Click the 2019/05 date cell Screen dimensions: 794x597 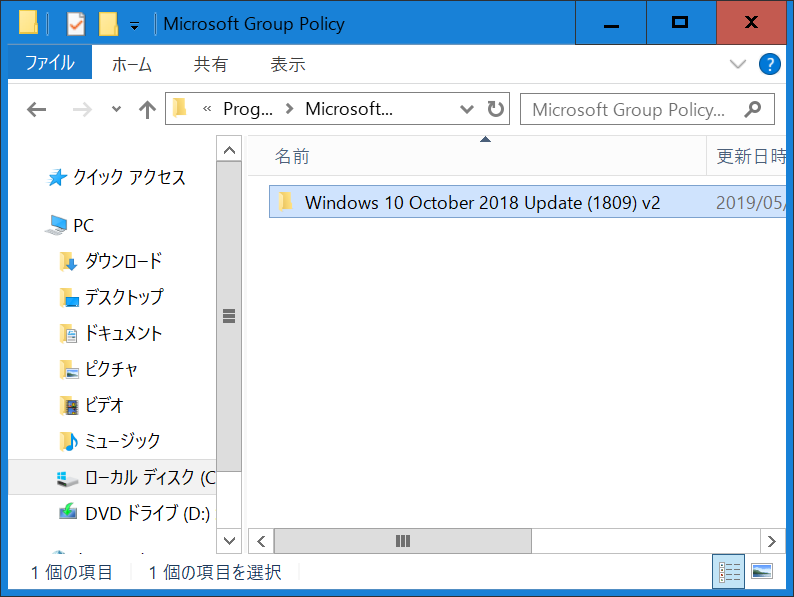[750, 203]
